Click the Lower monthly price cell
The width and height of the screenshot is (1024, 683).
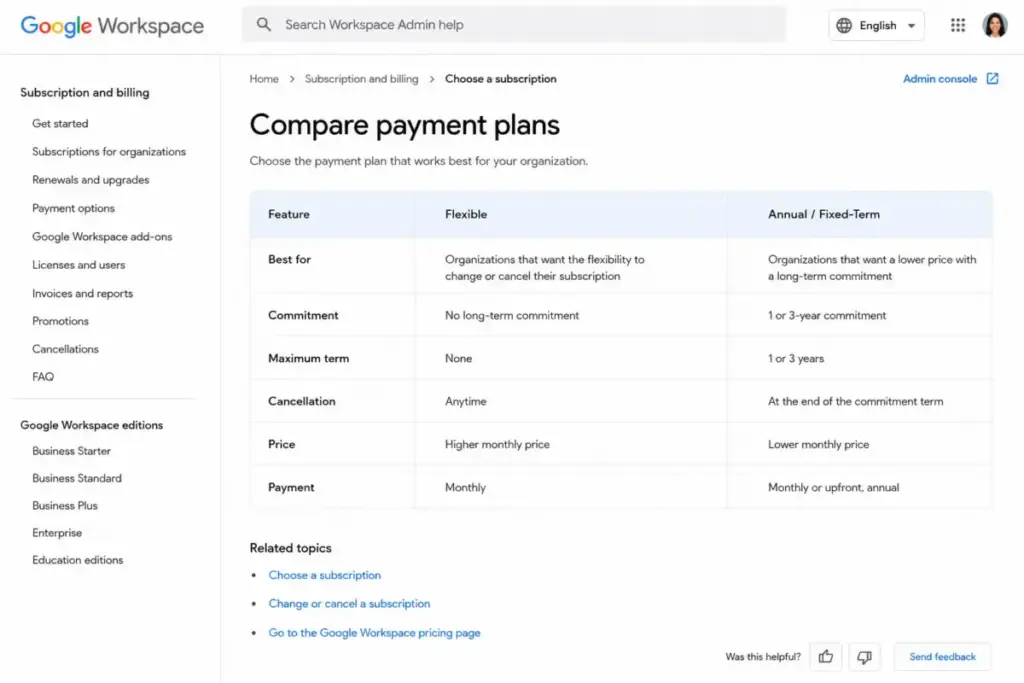coord(818,444)
